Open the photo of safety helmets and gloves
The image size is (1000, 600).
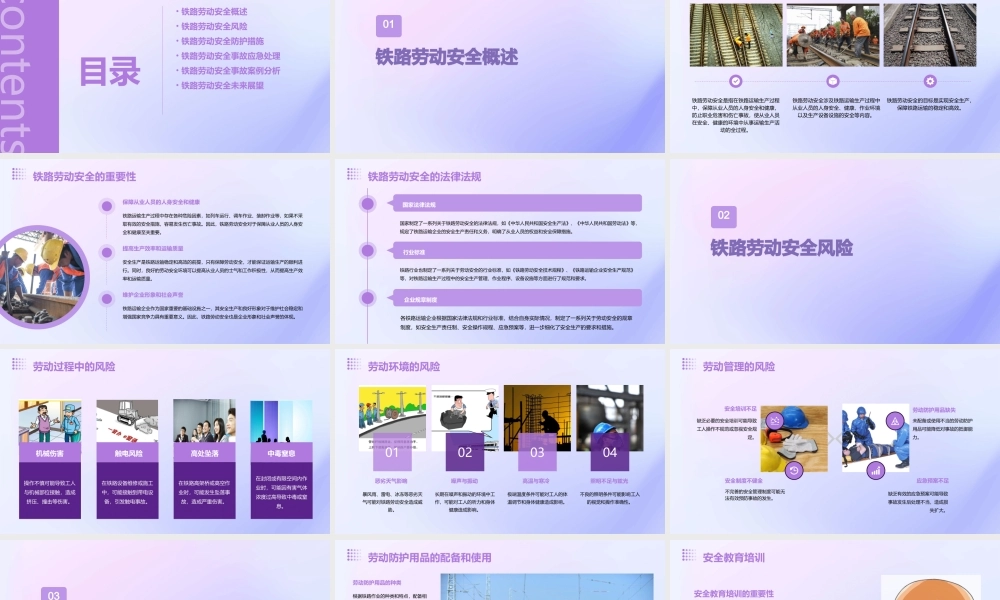pos(794,439)
